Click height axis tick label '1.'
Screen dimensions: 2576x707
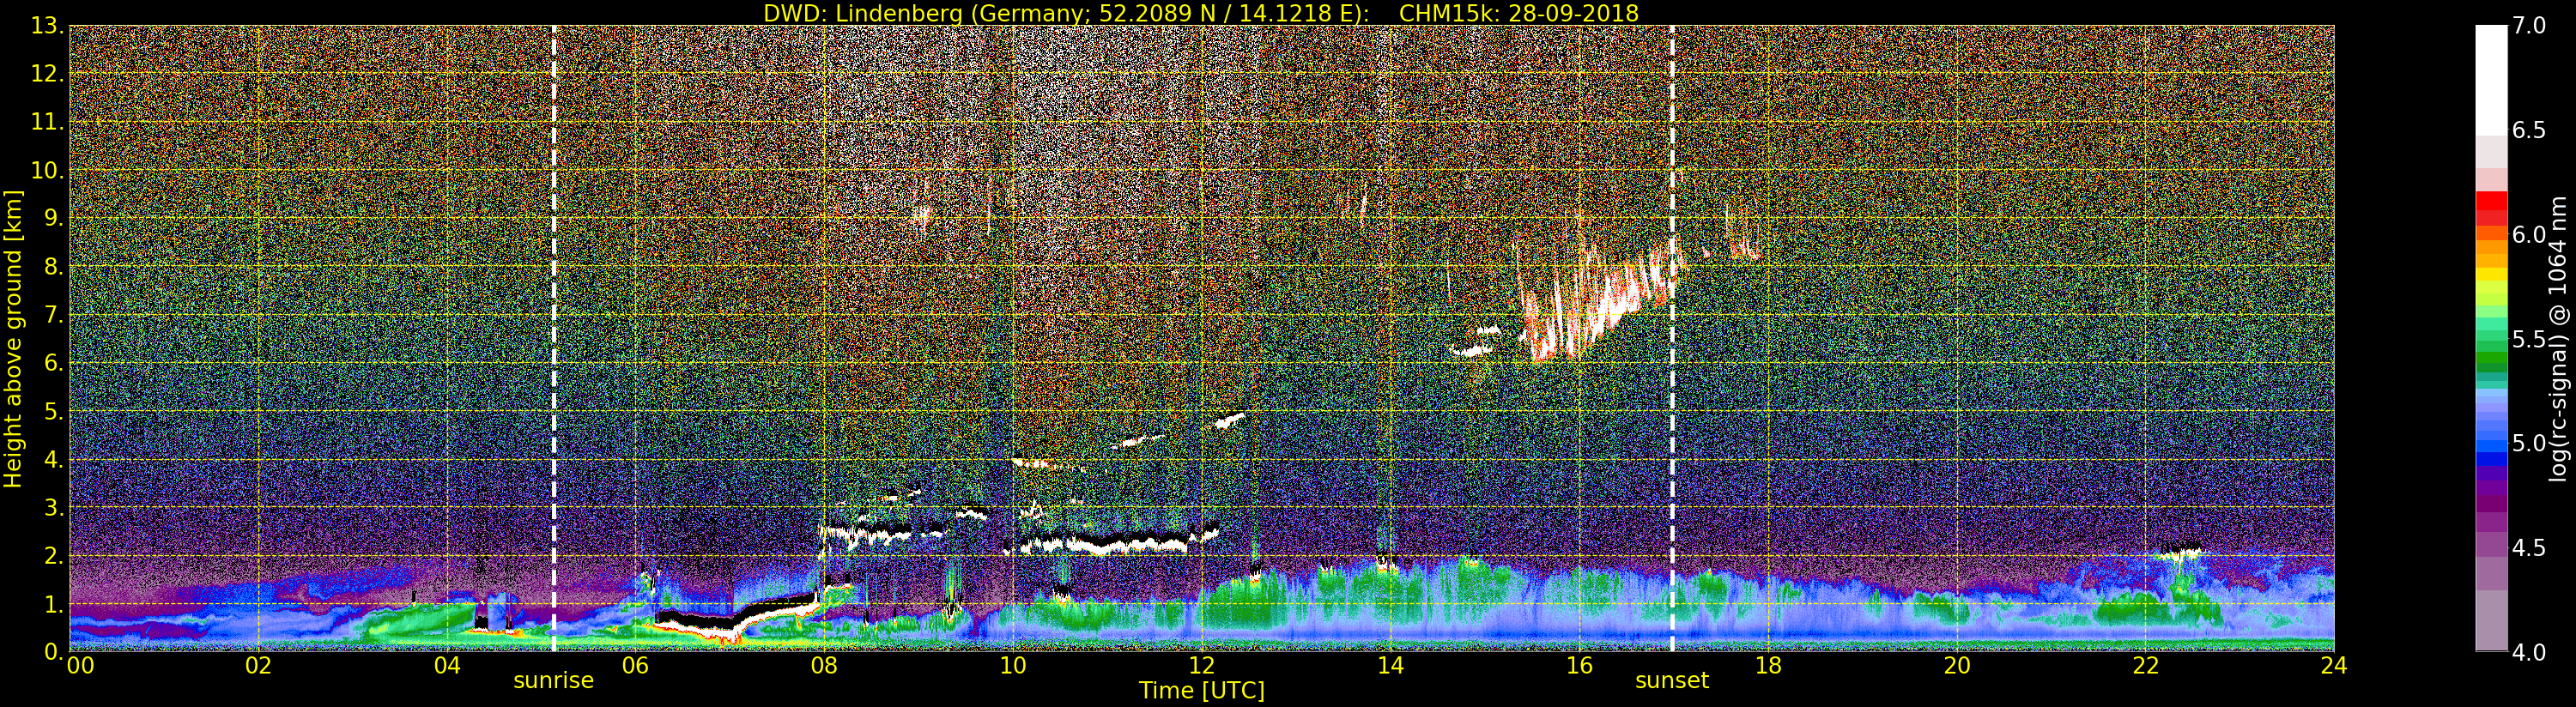53,603
